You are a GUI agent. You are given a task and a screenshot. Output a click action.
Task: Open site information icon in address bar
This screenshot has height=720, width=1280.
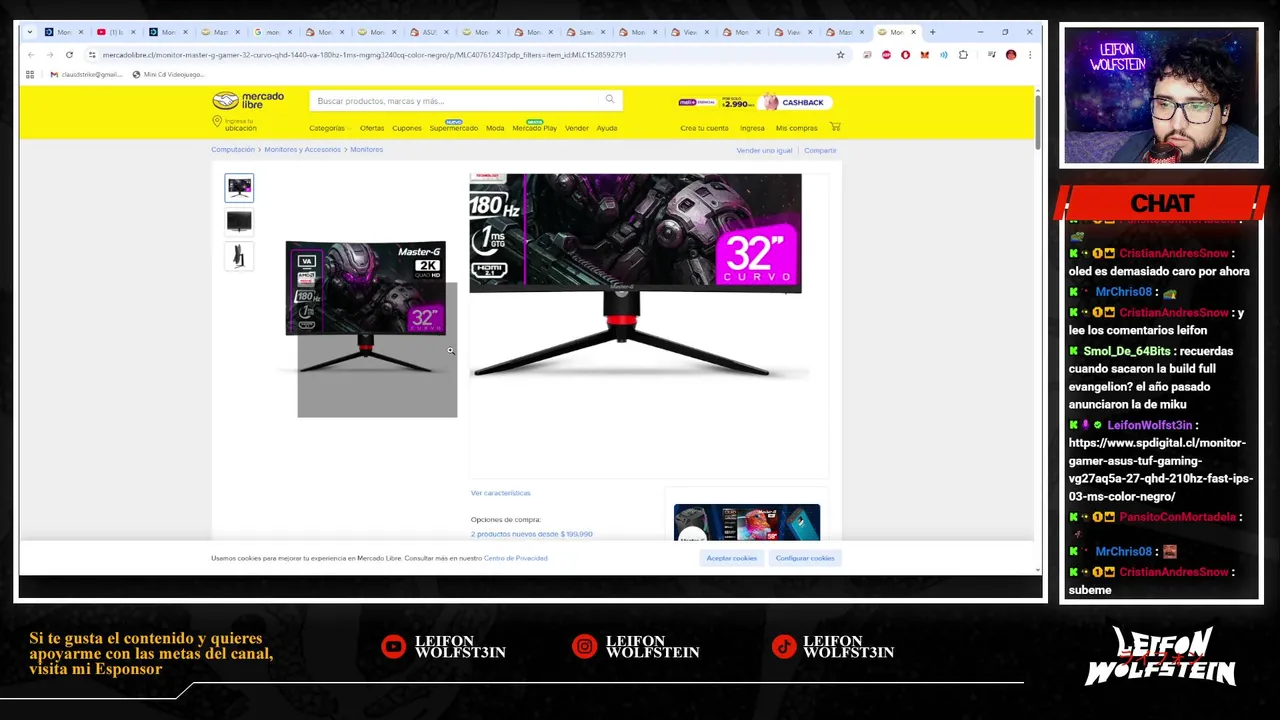coord(92,55)
